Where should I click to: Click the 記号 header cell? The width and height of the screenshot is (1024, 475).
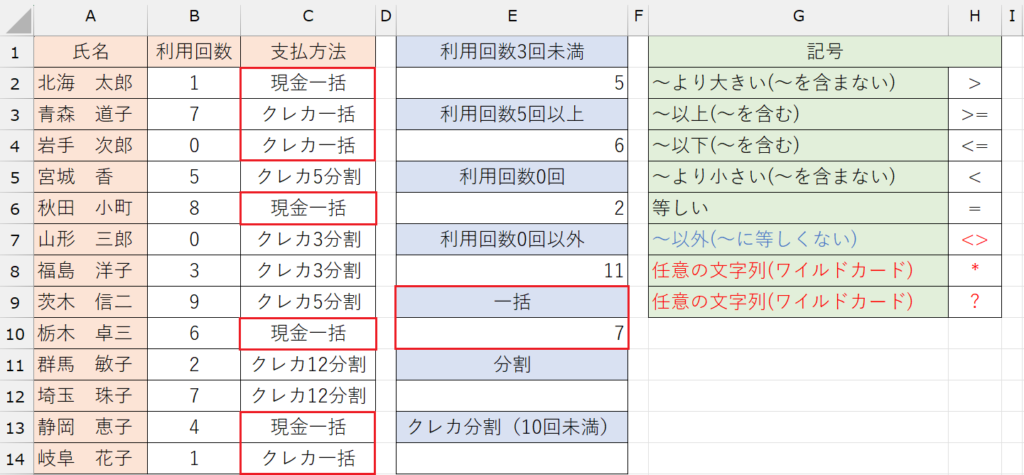(x=824, y=52)
